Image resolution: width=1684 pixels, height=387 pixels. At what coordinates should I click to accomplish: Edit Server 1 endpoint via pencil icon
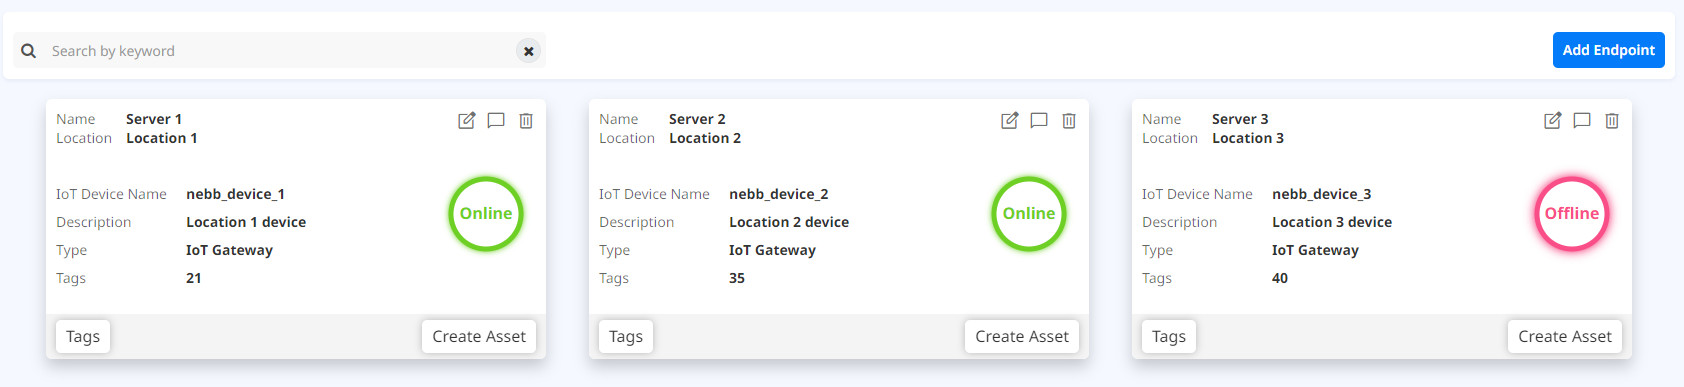coord(467,120)
